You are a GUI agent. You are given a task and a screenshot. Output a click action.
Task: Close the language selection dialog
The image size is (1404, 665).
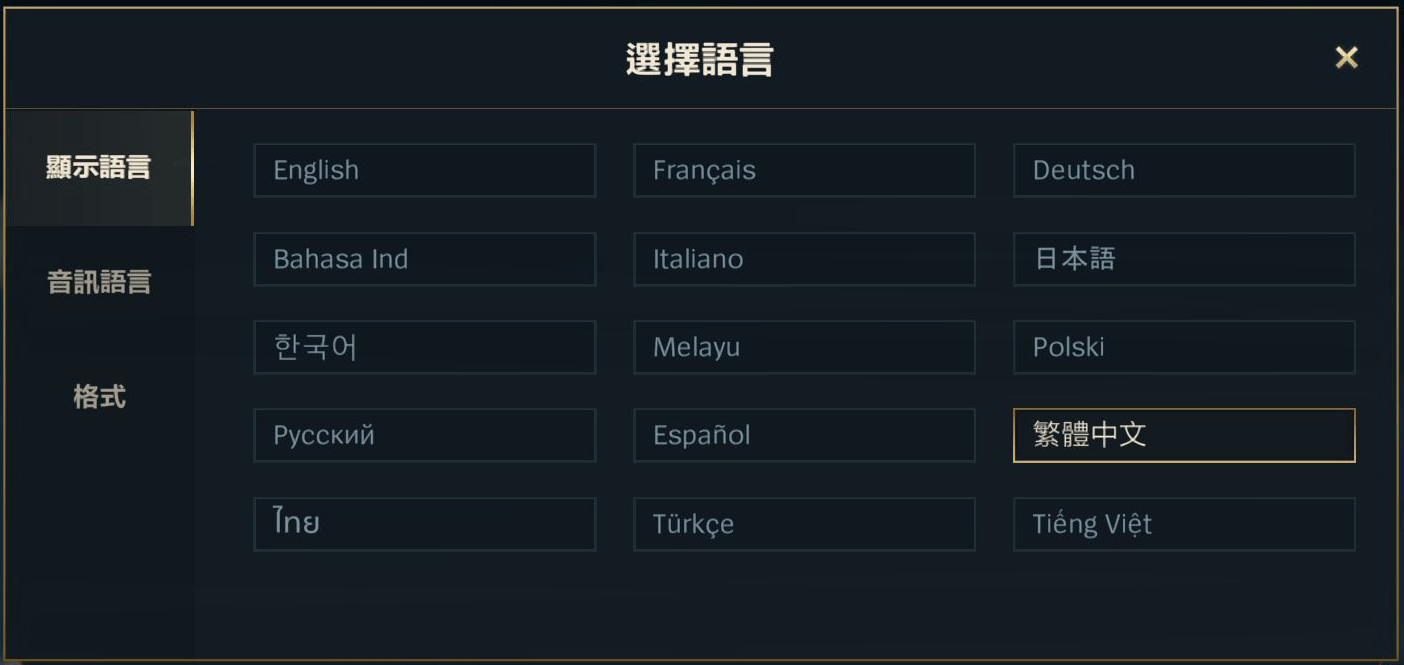point(1346,57)
